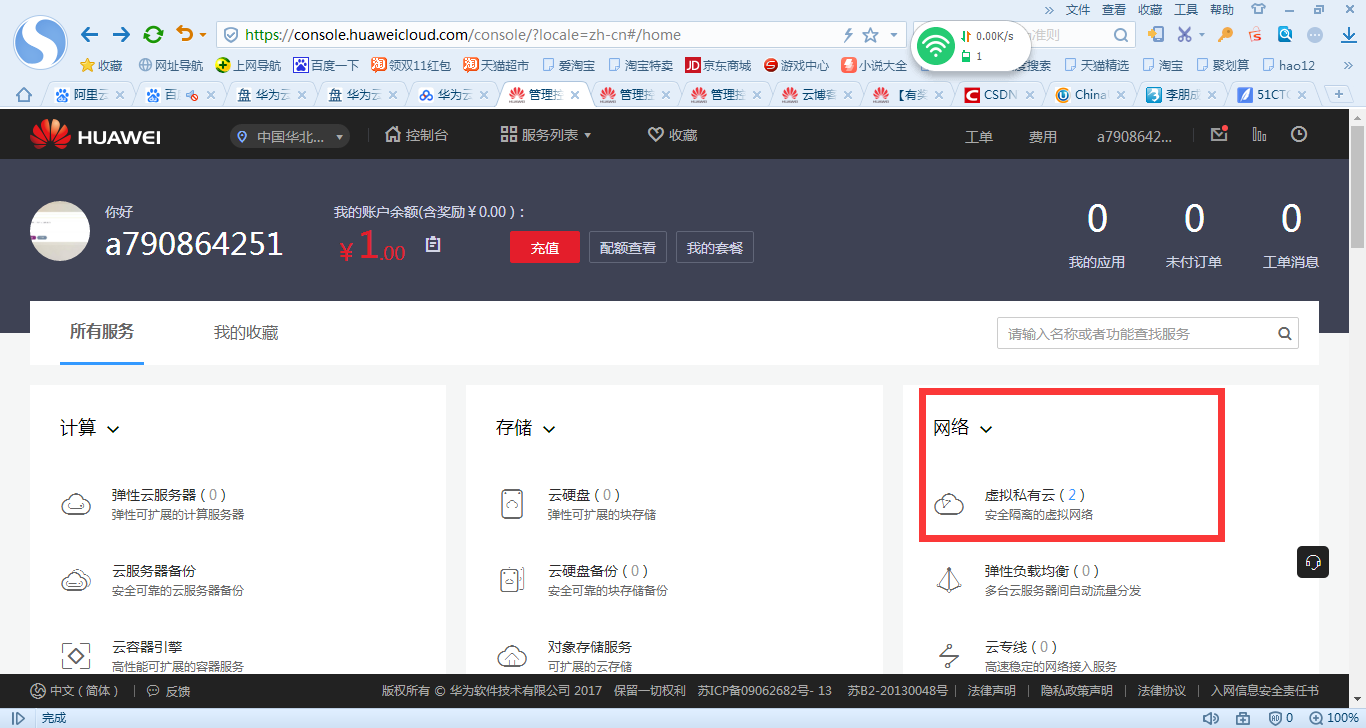The height and width of the screenshot is (728, 1366).
Task: Expand the 服务列表 service list dropdown
Action: [547, 135]
